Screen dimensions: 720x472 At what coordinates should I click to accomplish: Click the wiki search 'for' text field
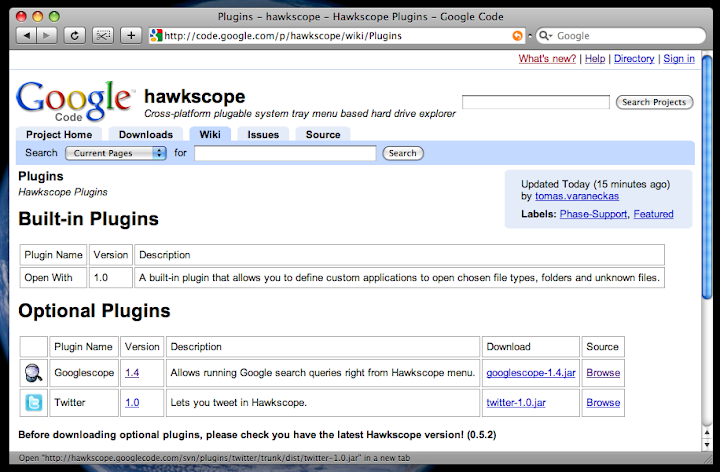point(285,153)
